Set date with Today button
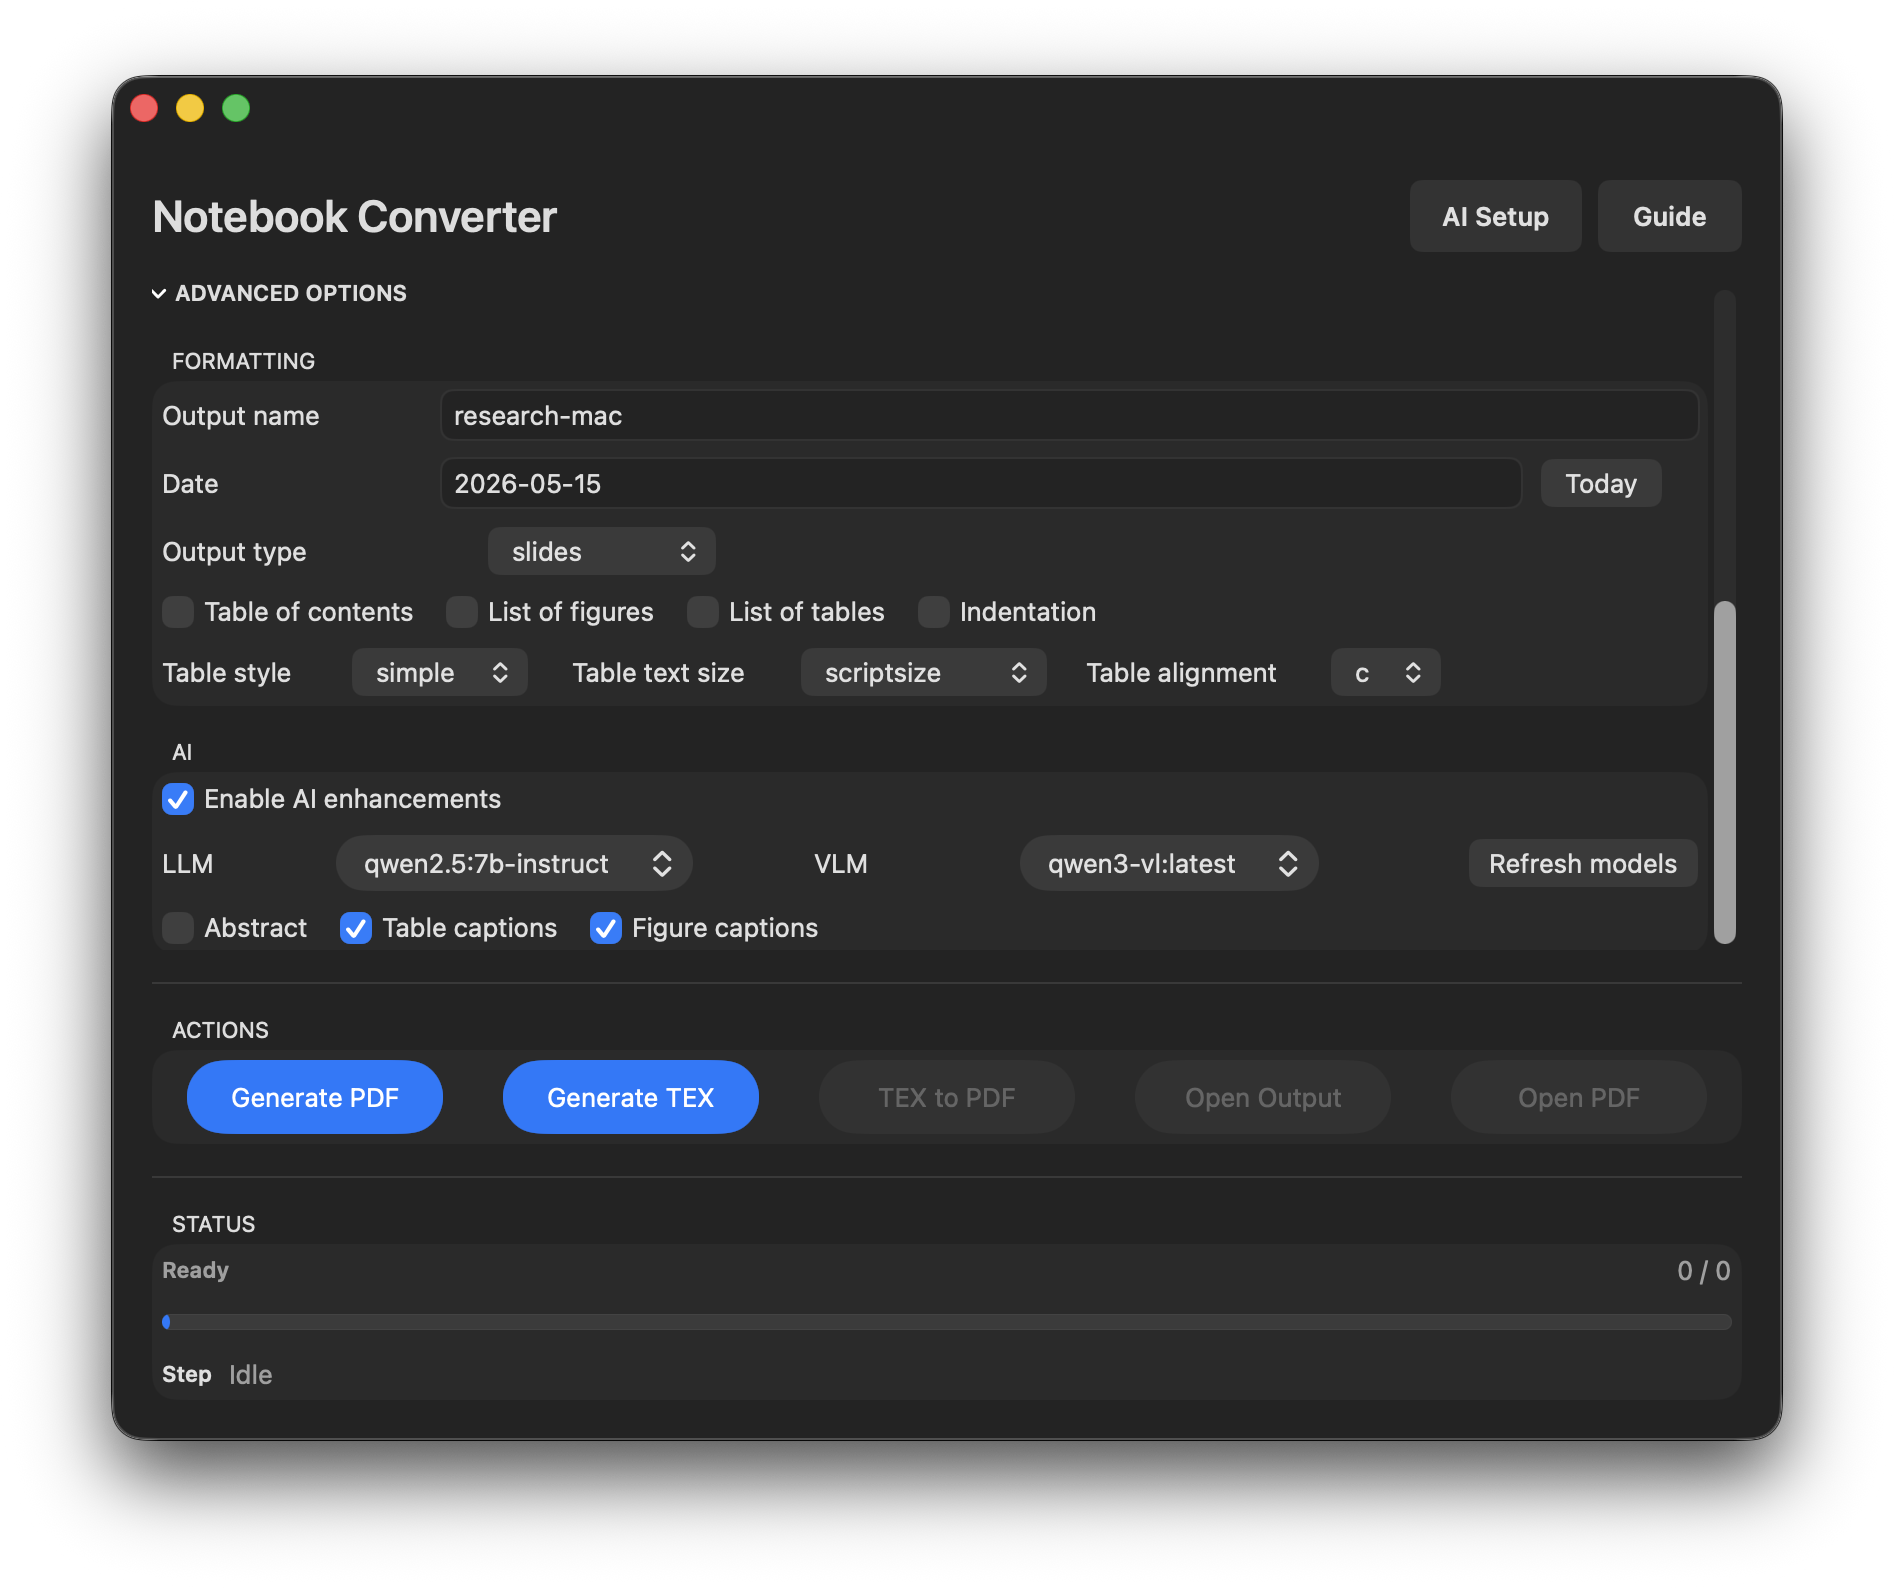The width and height of the screenshot is (1894, 1588). (1601, 483)
